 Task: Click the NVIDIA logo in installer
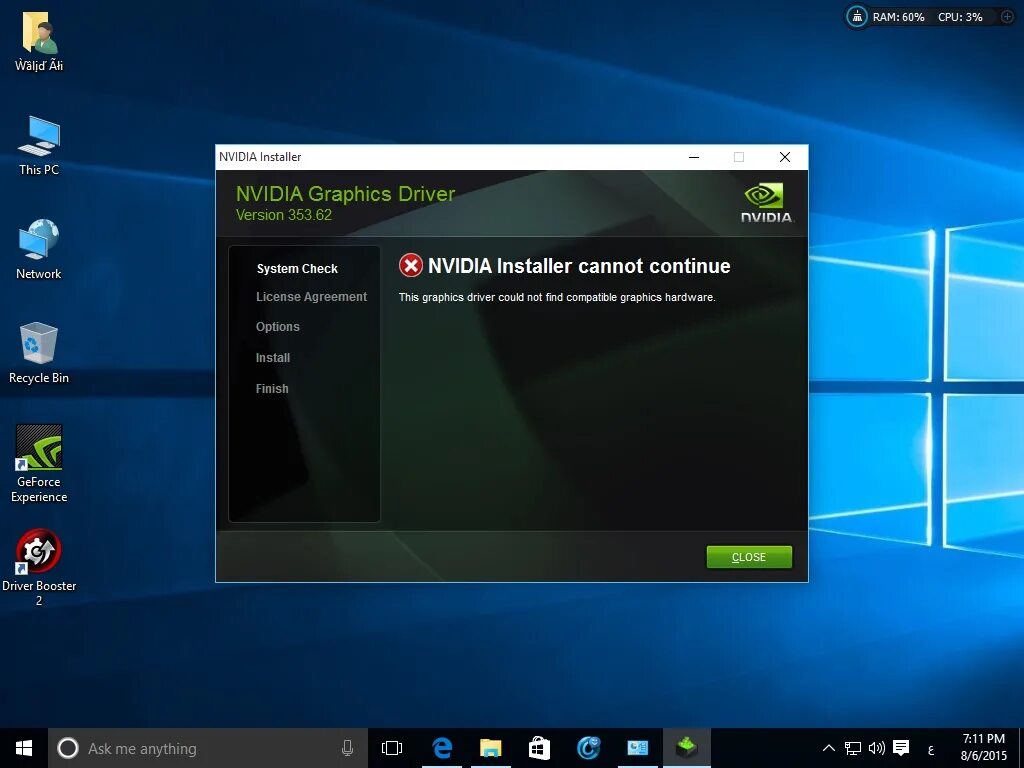[767, 202]
